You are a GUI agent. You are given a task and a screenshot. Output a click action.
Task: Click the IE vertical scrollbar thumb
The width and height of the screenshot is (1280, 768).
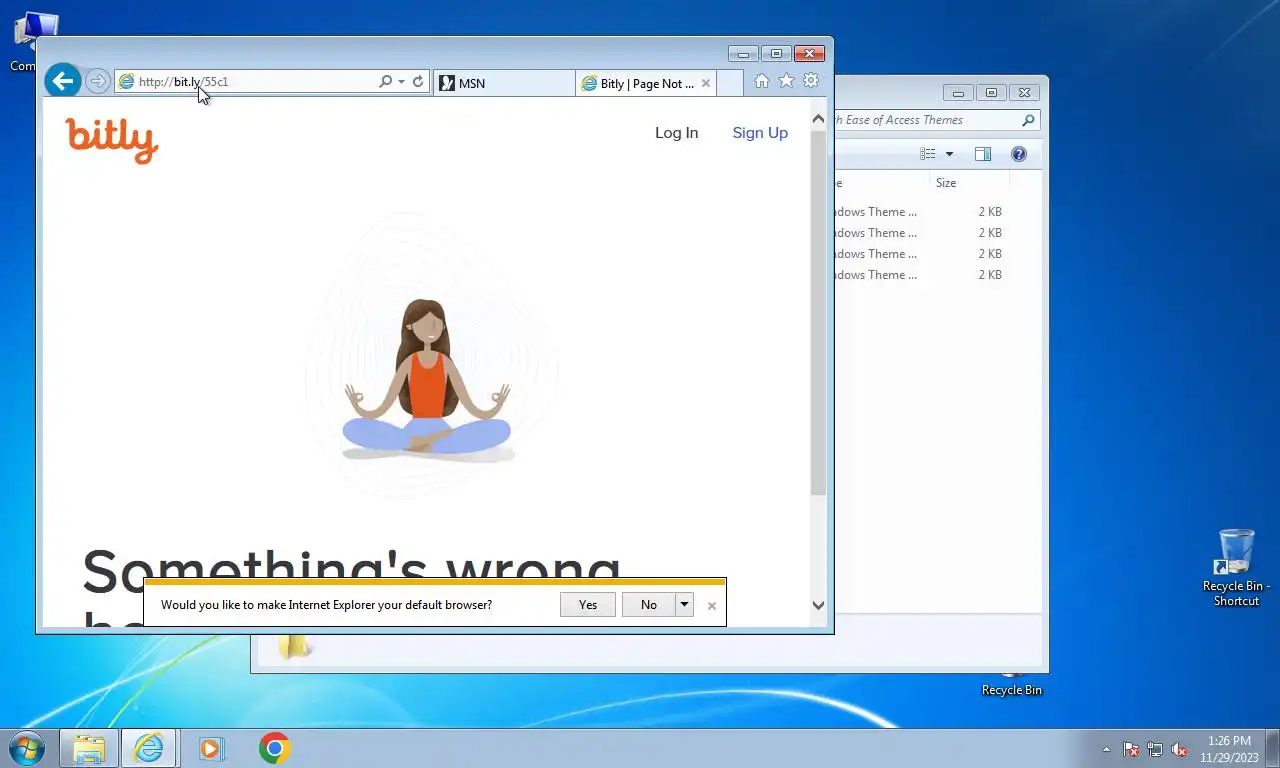tap(819, 312)
